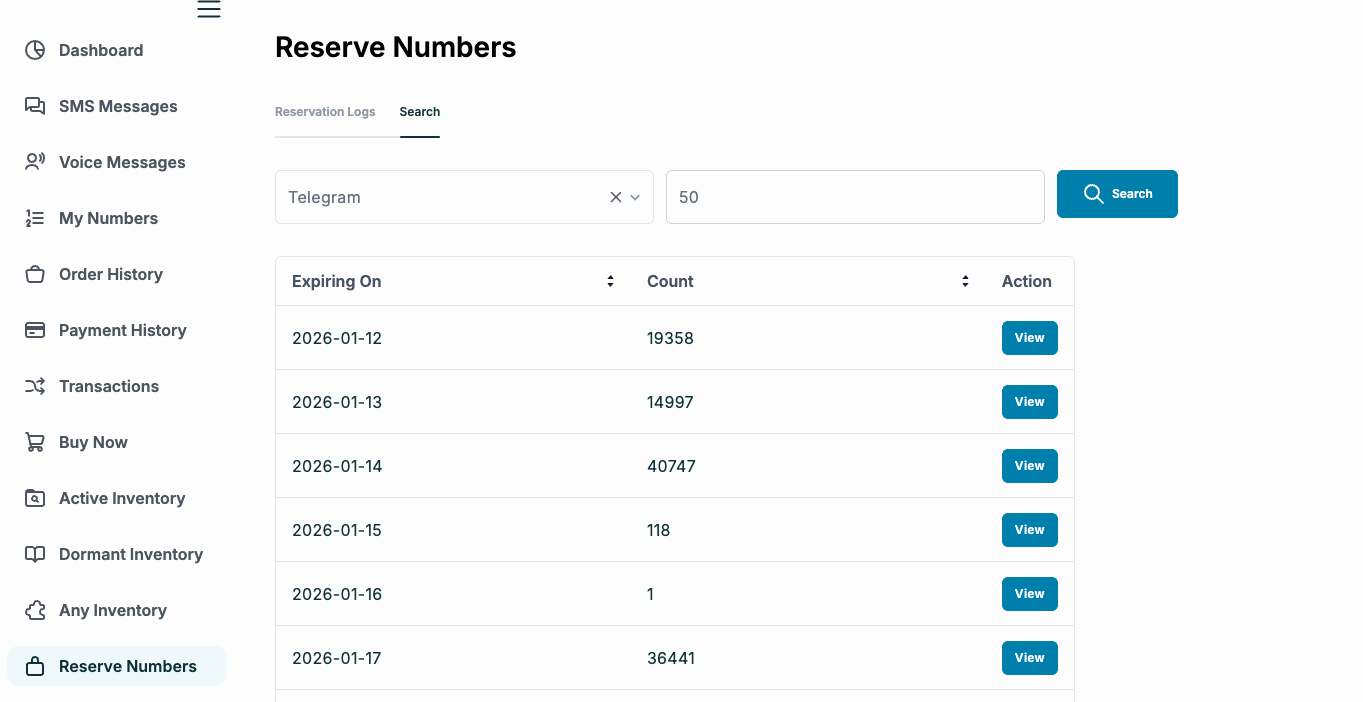Switch to Reservation Logs tab
Screen dimensions: 1363x702
pos(325,112)
